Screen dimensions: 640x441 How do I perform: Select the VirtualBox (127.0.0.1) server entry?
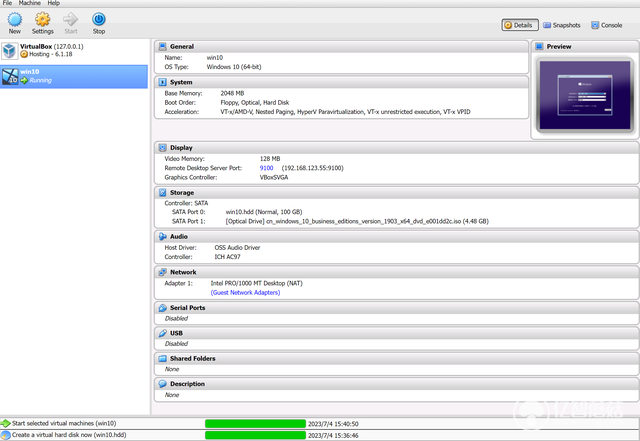[x=74, y=51]
